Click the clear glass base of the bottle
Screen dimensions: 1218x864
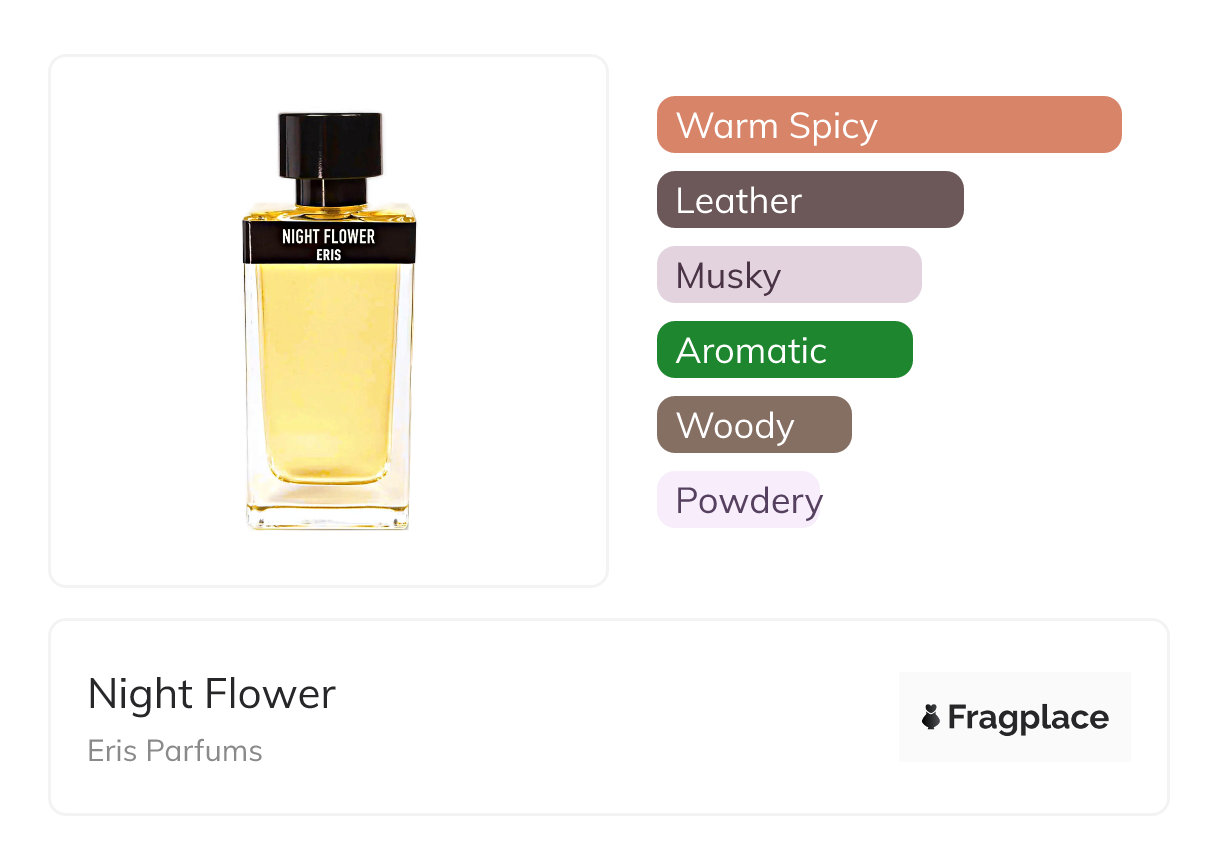(328, 505)
